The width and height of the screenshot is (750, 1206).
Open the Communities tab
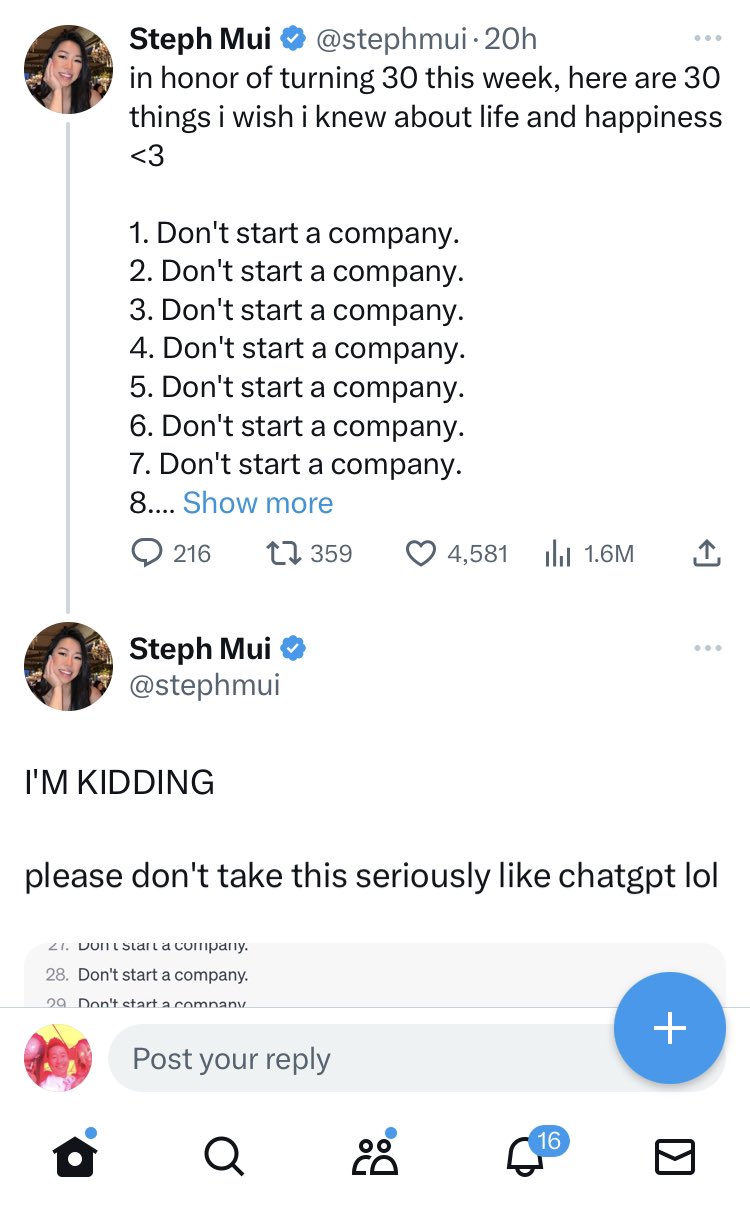click(x=374, y=1157)
